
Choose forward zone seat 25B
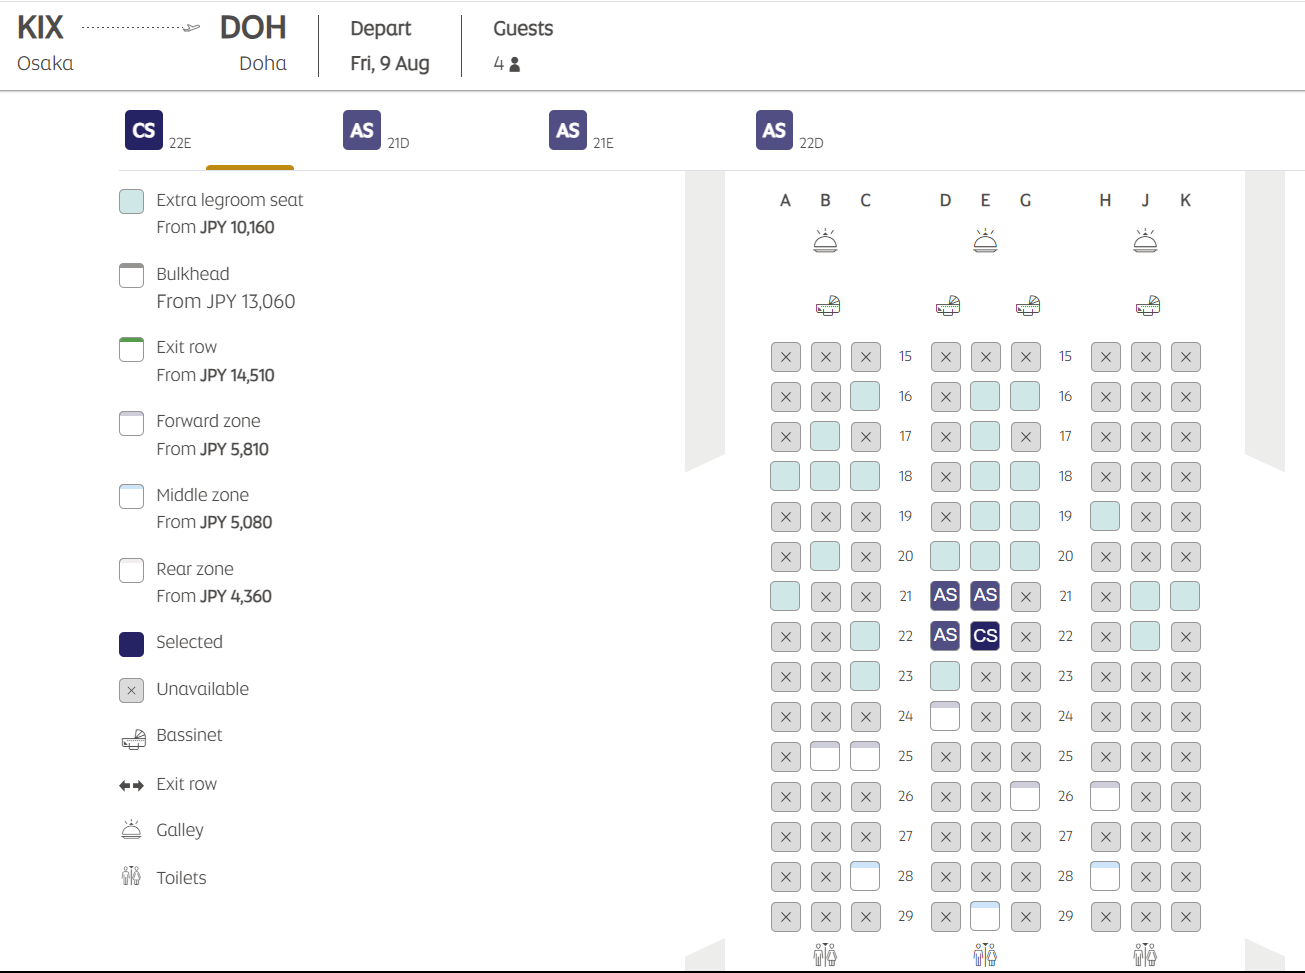pyautogui.click(x=825, y=756)
